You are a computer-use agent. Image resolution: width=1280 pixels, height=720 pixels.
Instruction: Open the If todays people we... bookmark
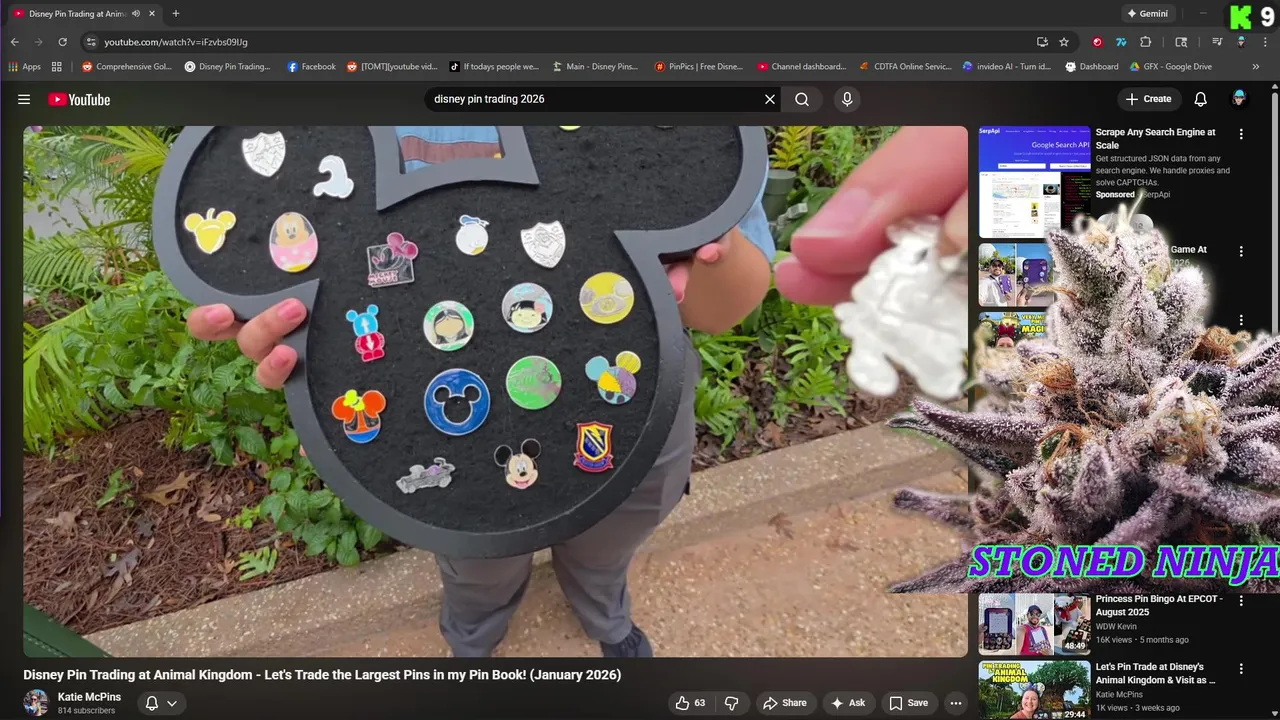tap(494, 67)
